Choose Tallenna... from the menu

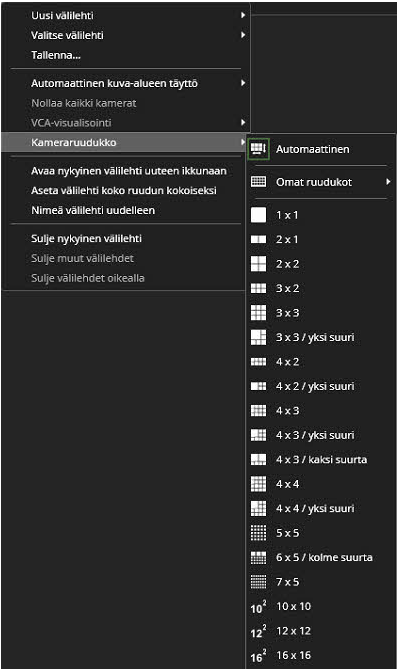56,55
